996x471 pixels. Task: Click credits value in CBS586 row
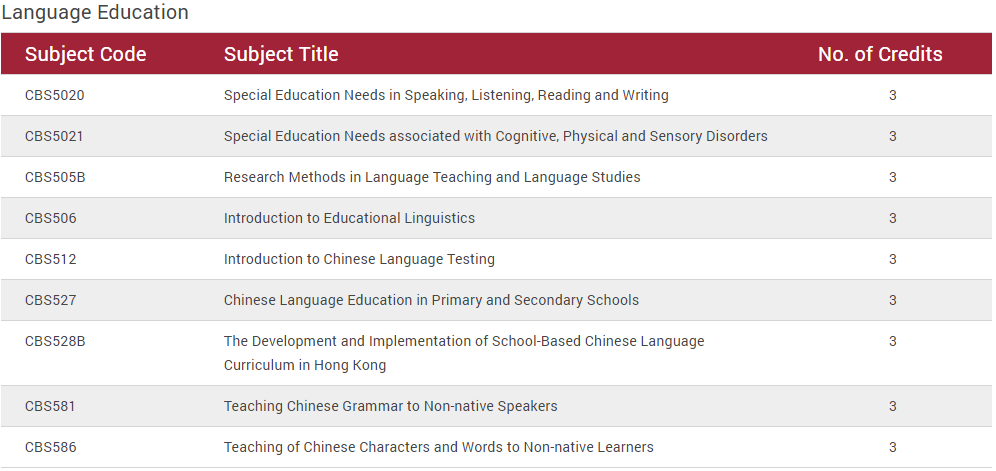[892, 447]
